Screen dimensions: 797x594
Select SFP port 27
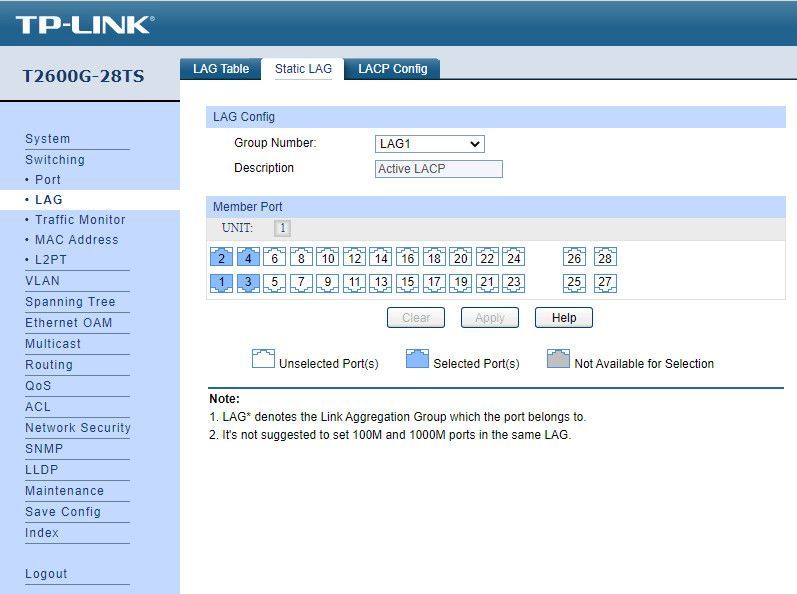click(605, 283)
